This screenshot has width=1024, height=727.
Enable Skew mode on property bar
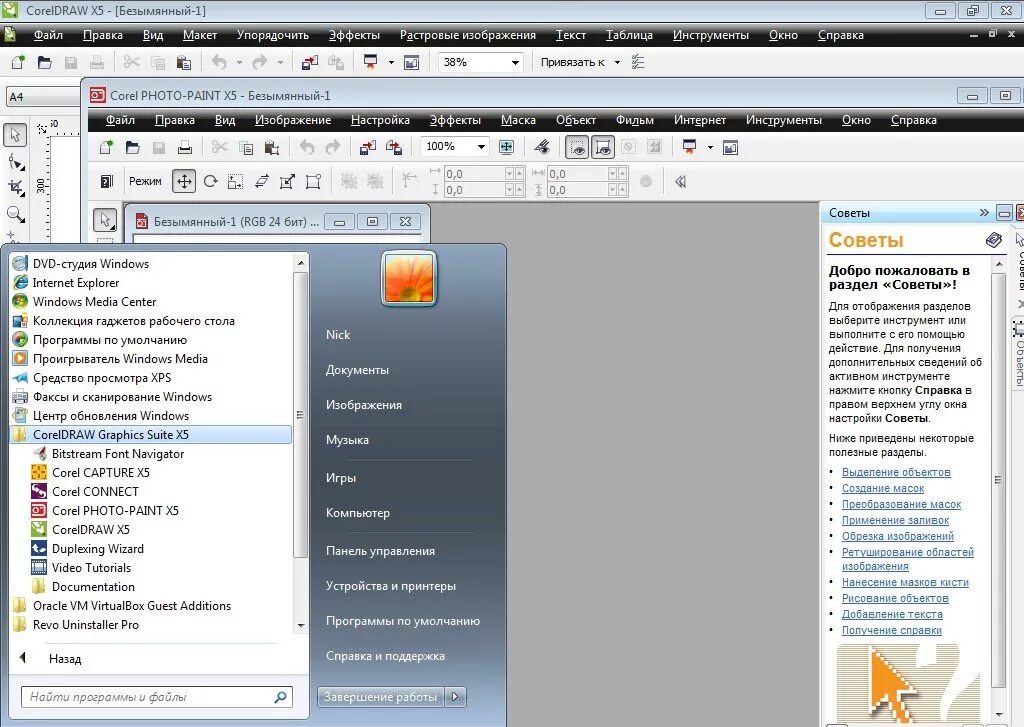click(x=261, y=182)
